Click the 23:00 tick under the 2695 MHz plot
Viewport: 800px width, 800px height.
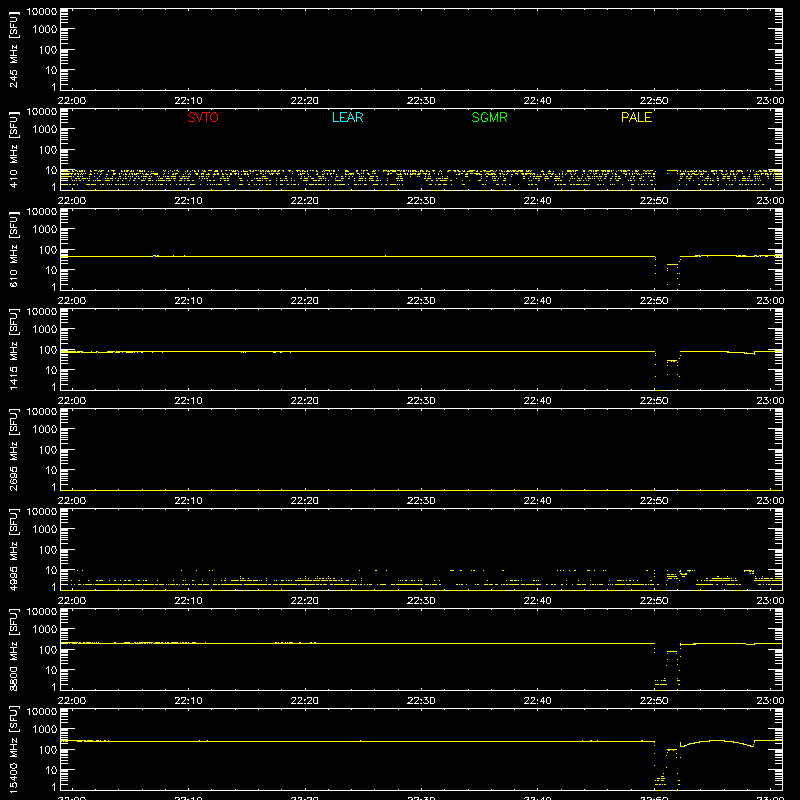(770, 501)
